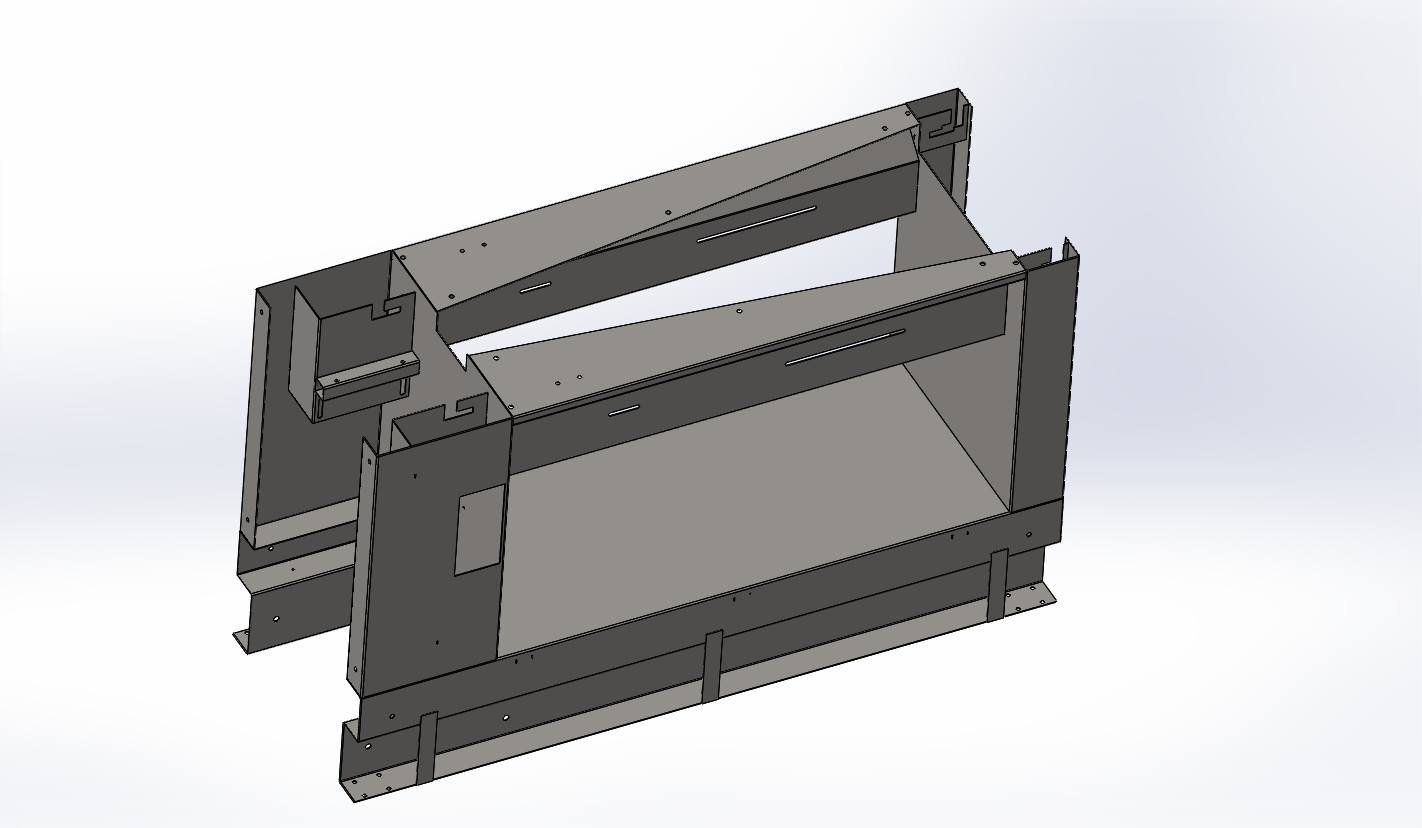Select the short slot on the rear rail

pos(535,288)
